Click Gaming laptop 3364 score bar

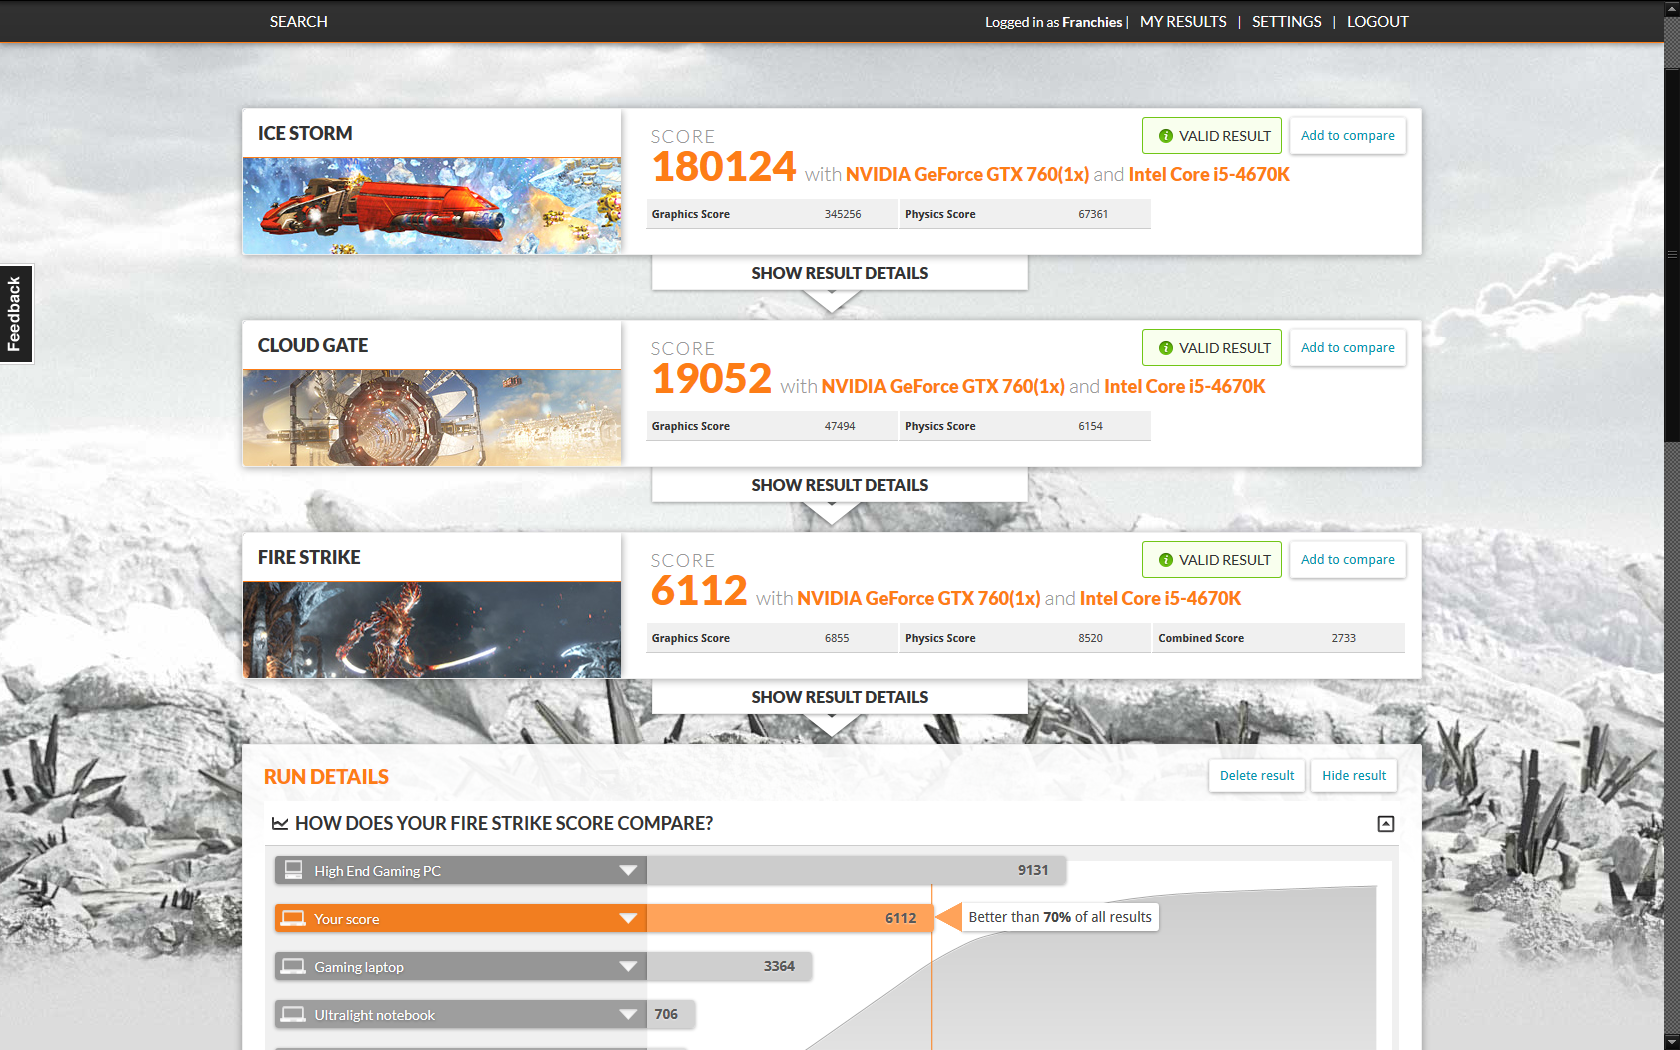click(x=729, y=966)
